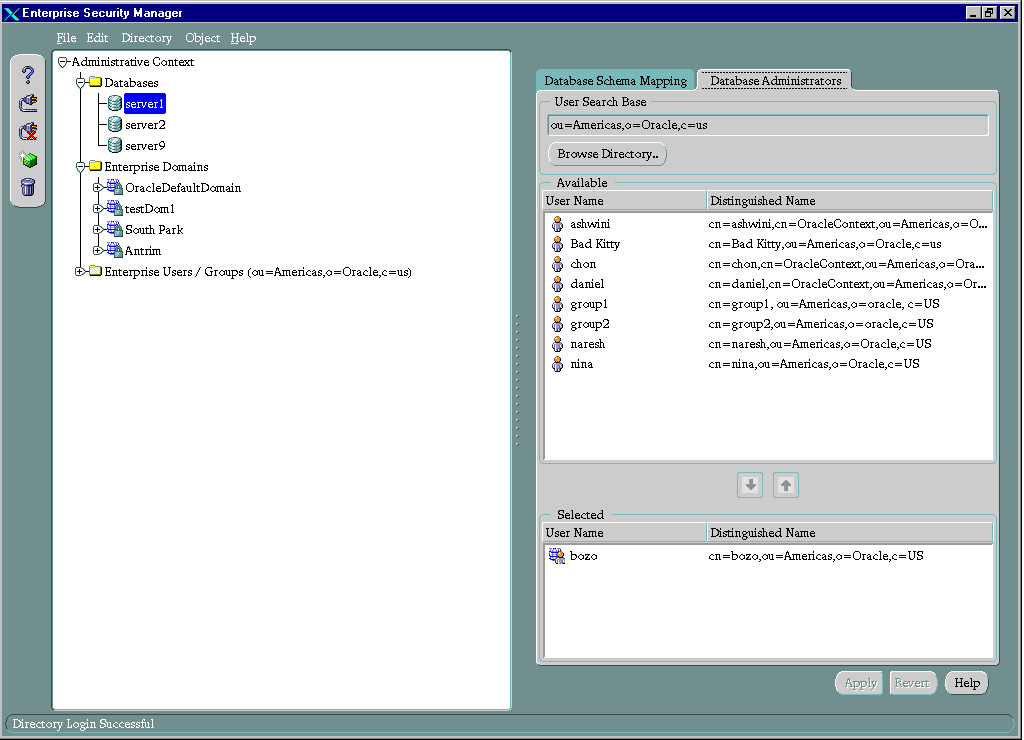Open the Object menu

[x=202, y=38]
